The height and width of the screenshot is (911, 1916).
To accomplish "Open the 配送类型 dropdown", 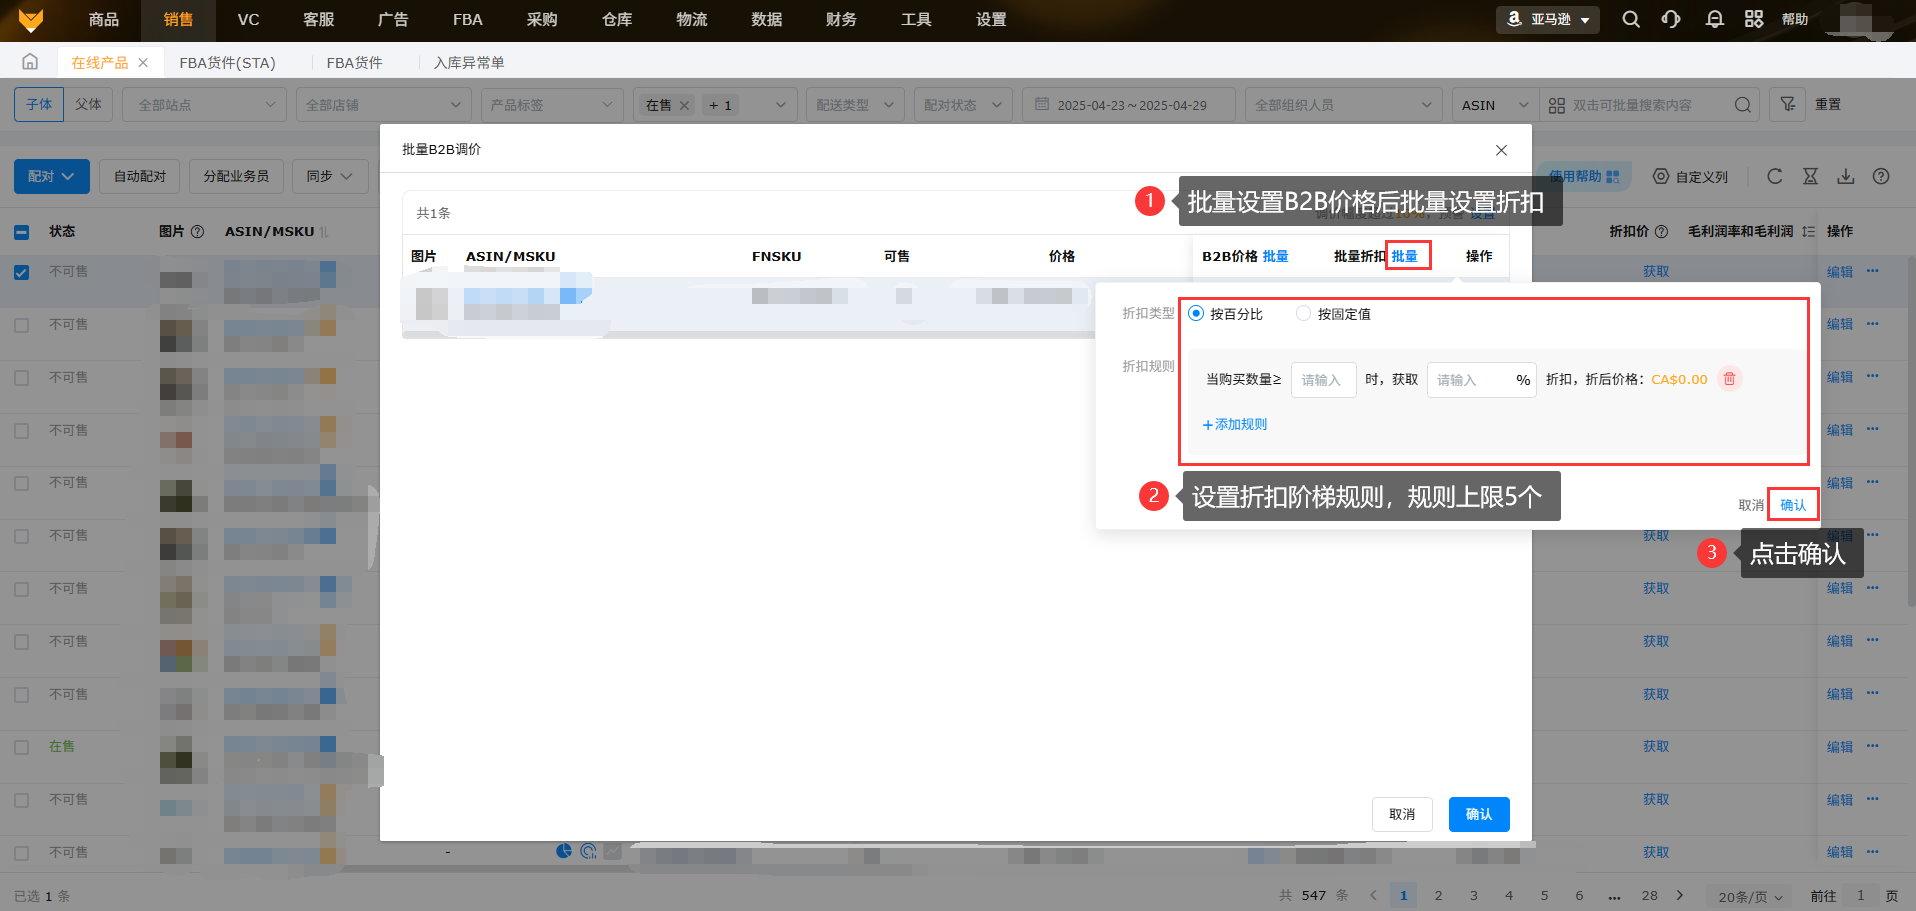I will click(855, 105).
